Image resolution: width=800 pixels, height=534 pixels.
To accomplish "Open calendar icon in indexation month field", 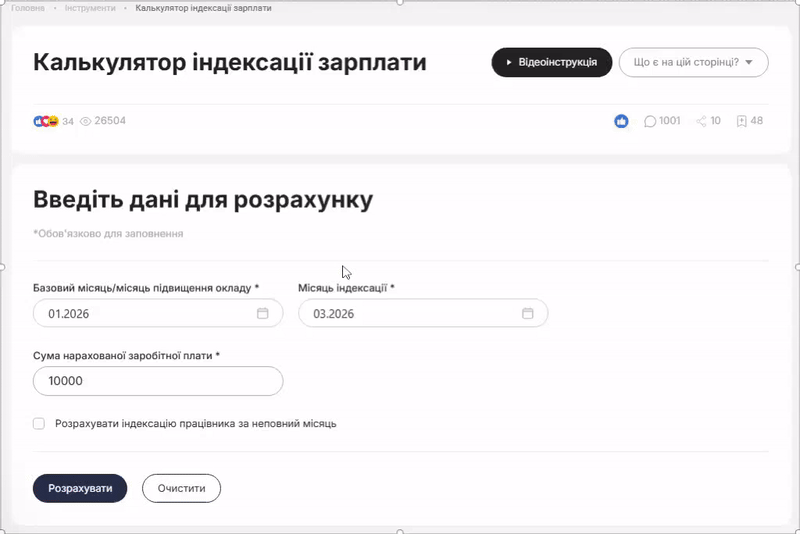I will pyautogui.click(x=528, y=313).
